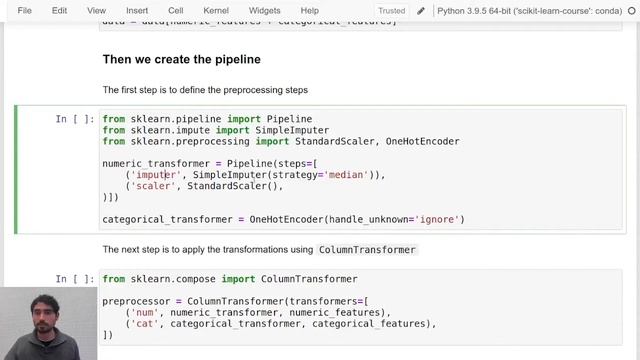Click the pencil edit-mode icon
The width and height of the screenshot is (640, 360).
[x=421, y=11]
